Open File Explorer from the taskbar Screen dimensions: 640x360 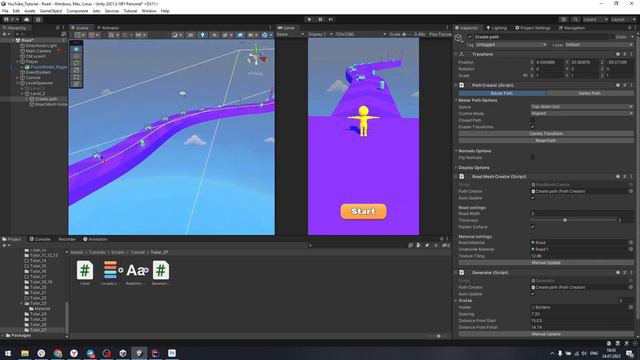[25, 353]
